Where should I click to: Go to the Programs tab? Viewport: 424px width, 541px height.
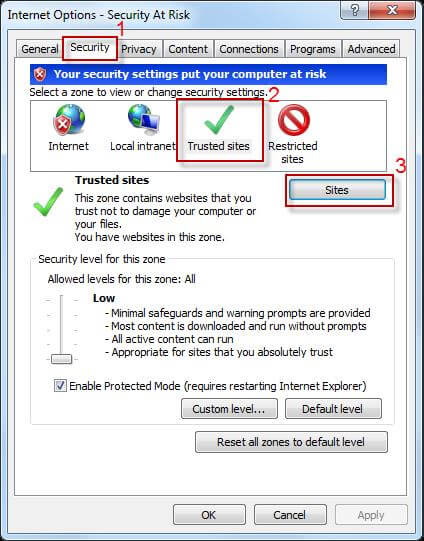pos(313,49)
